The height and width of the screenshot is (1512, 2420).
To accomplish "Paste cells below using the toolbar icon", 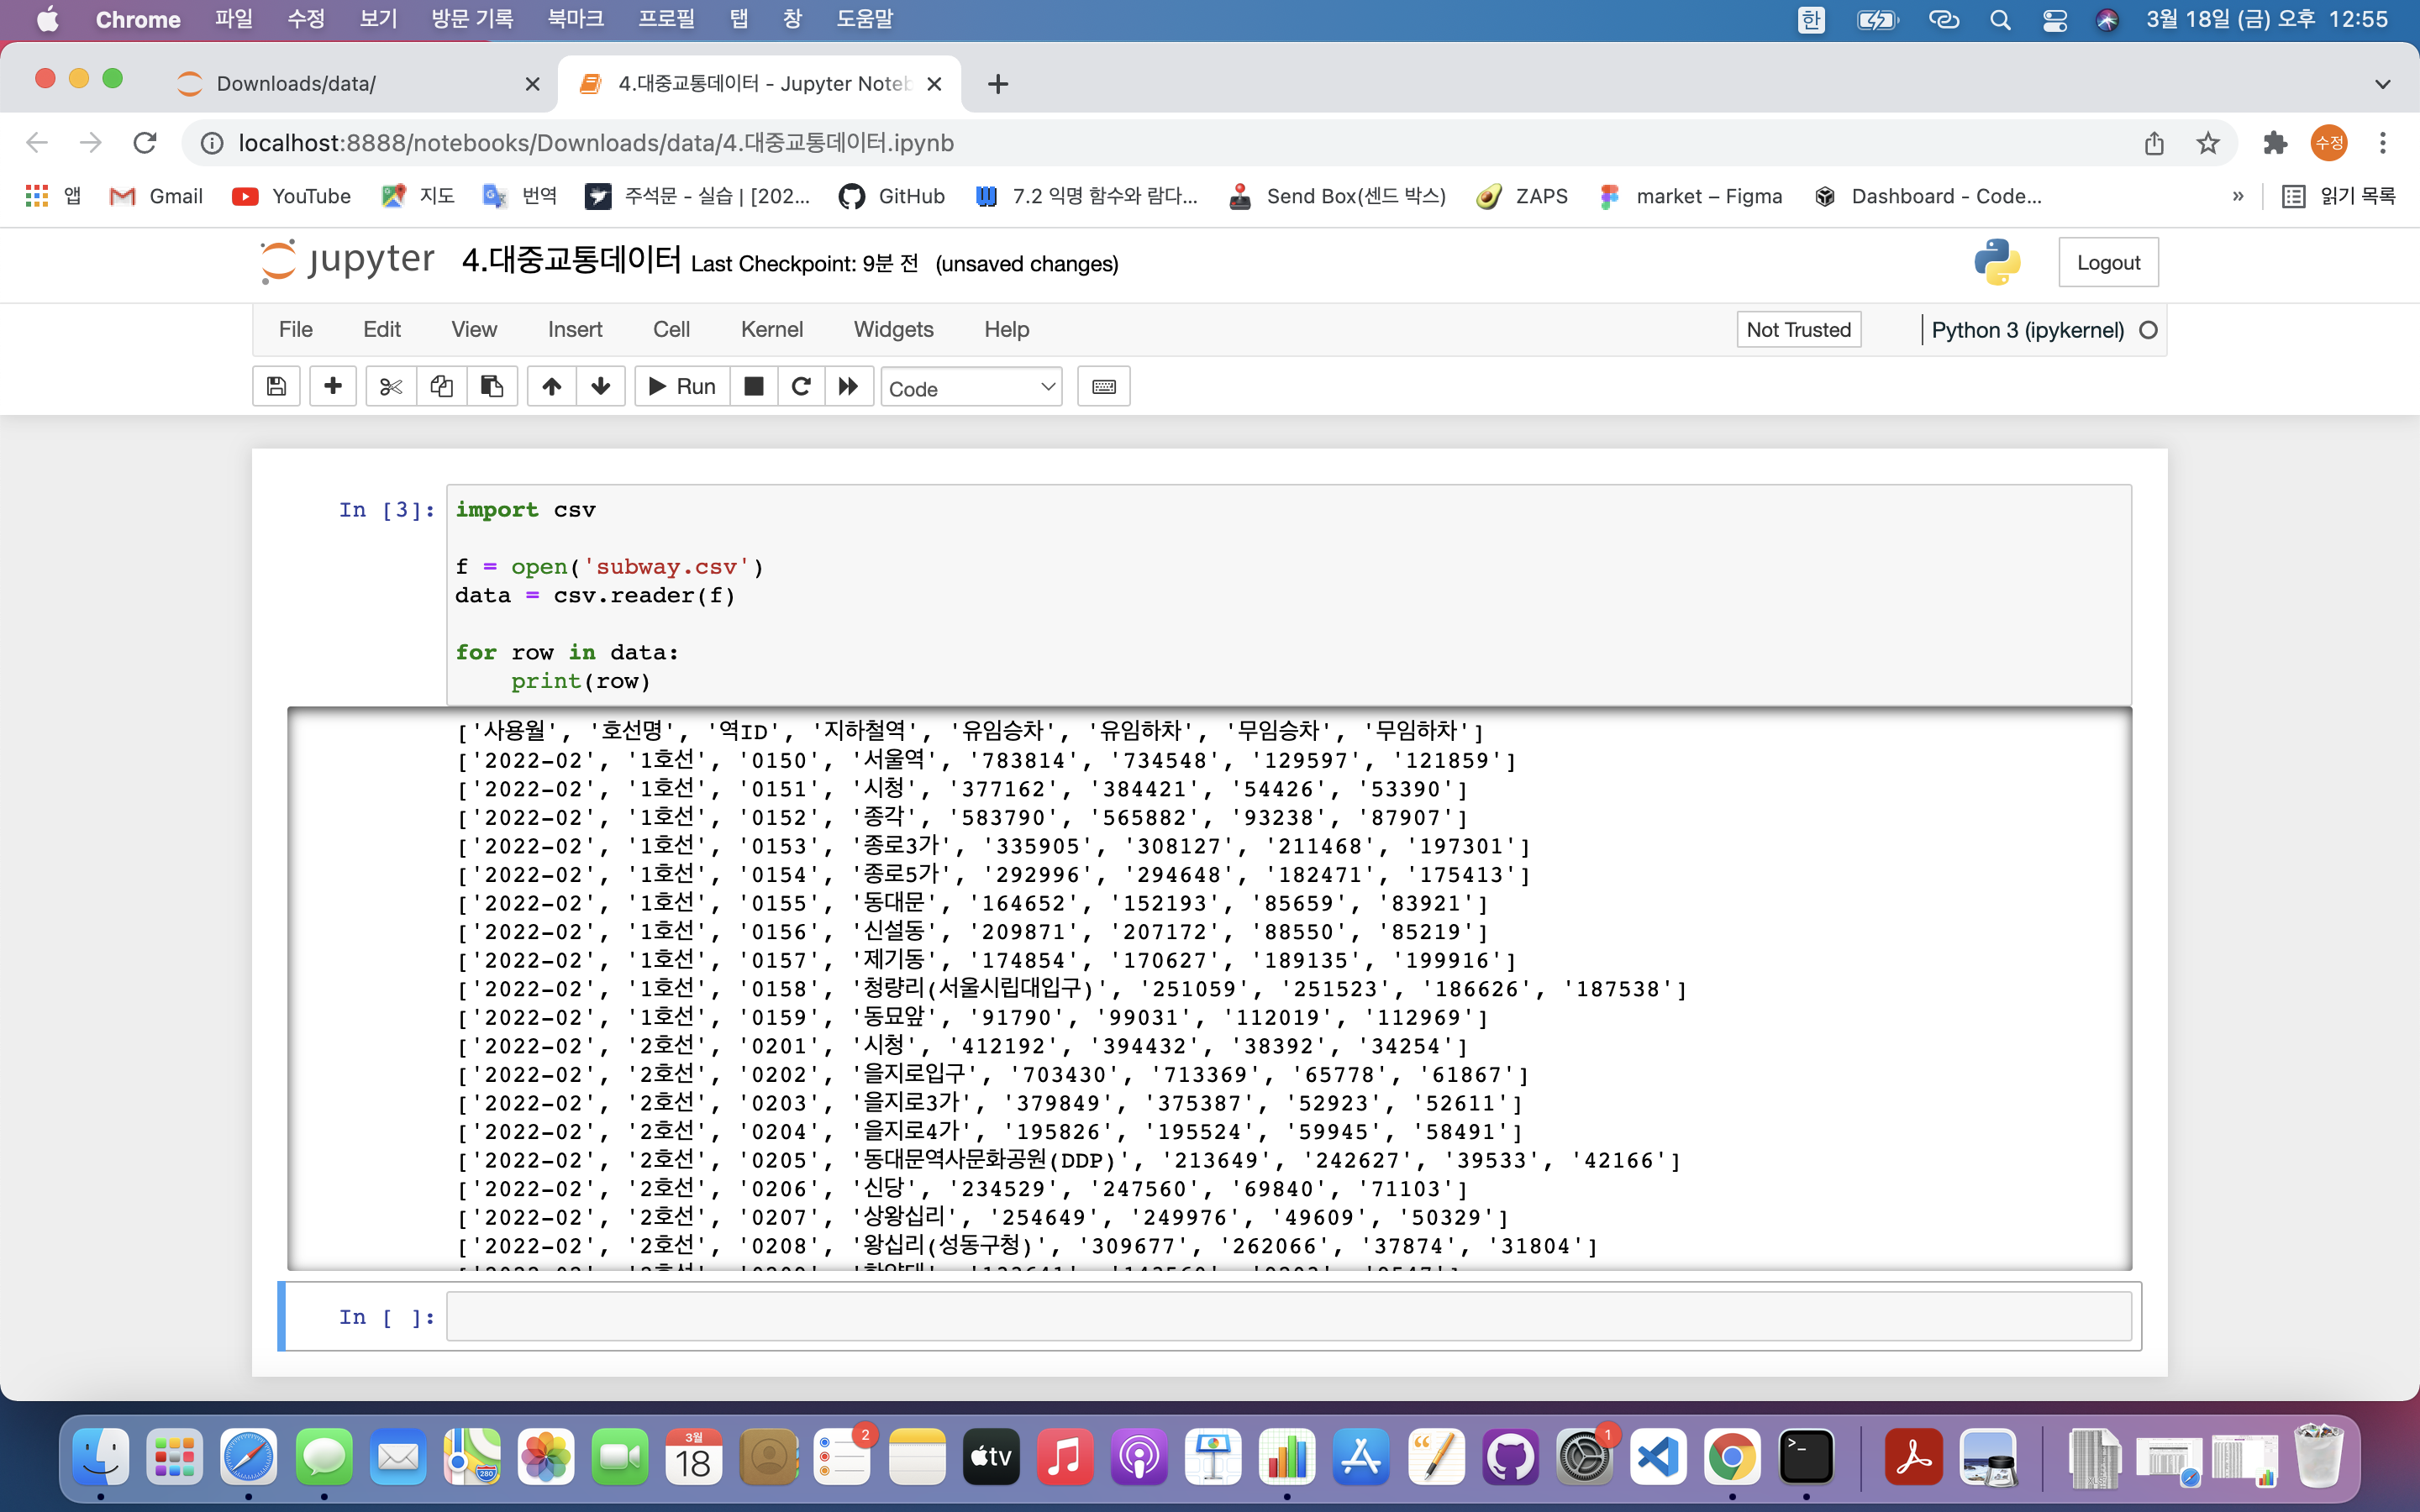I will point(492,386).
